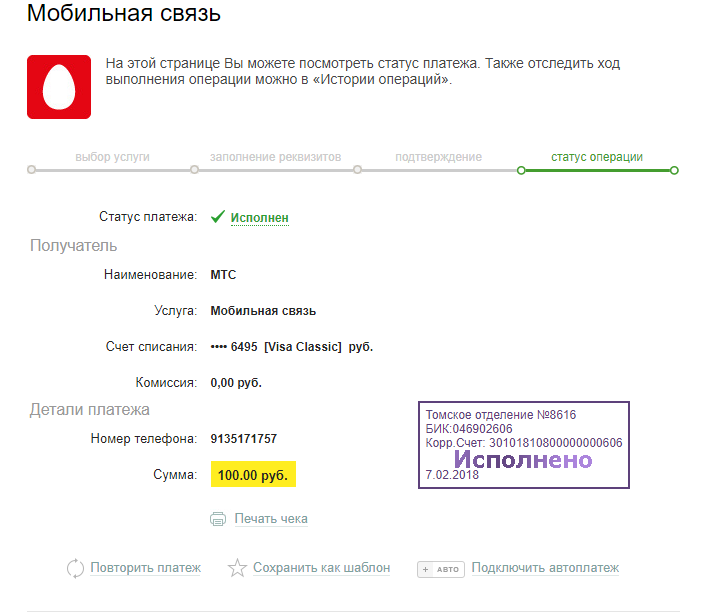The height and width of the screenshot is (615, 720).
Task: Click the БИК:046902606 line in stamp
Action: pos(469,429)
